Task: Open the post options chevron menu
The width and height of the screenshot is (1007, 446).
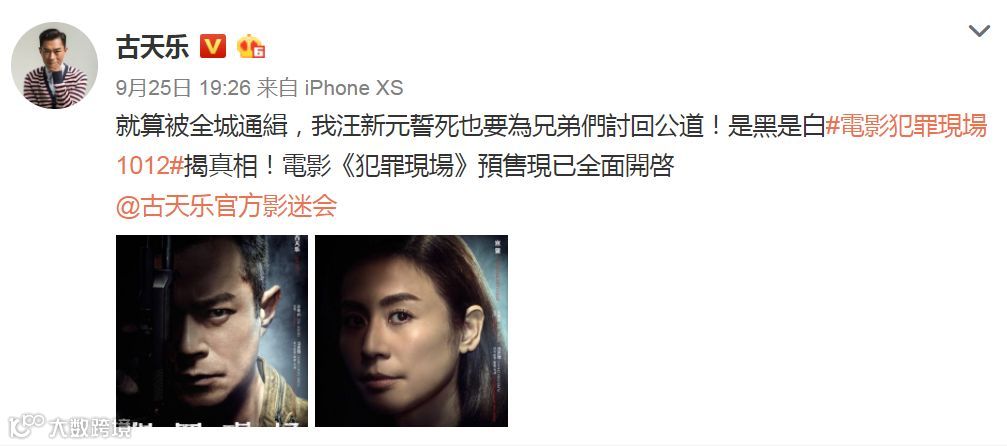Action: [x=979, y=31]
